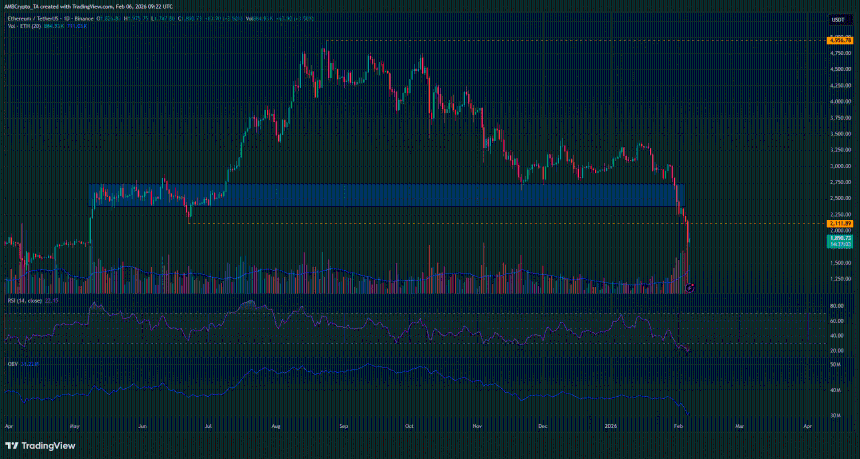Click the 3,750.00 price axis label
Viewport: 860px width, 459px height.
pos(839,117)
